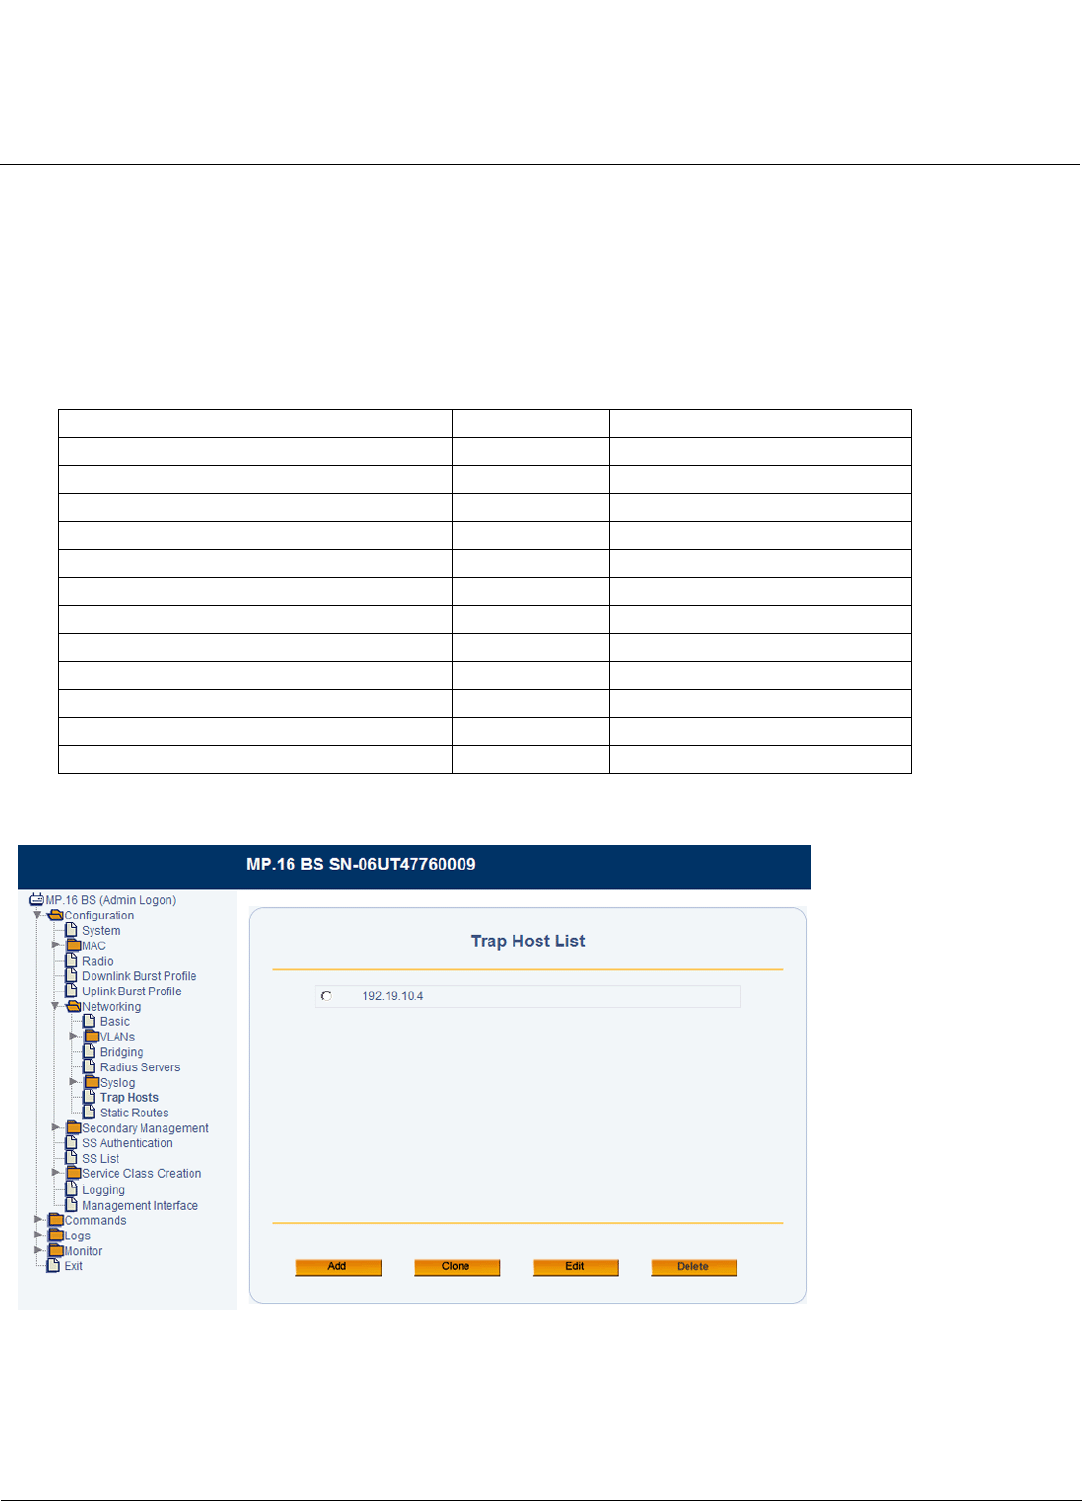Screen dimensions: 1090x1501
Task: Click the Radio page icon
Action: 72,960
